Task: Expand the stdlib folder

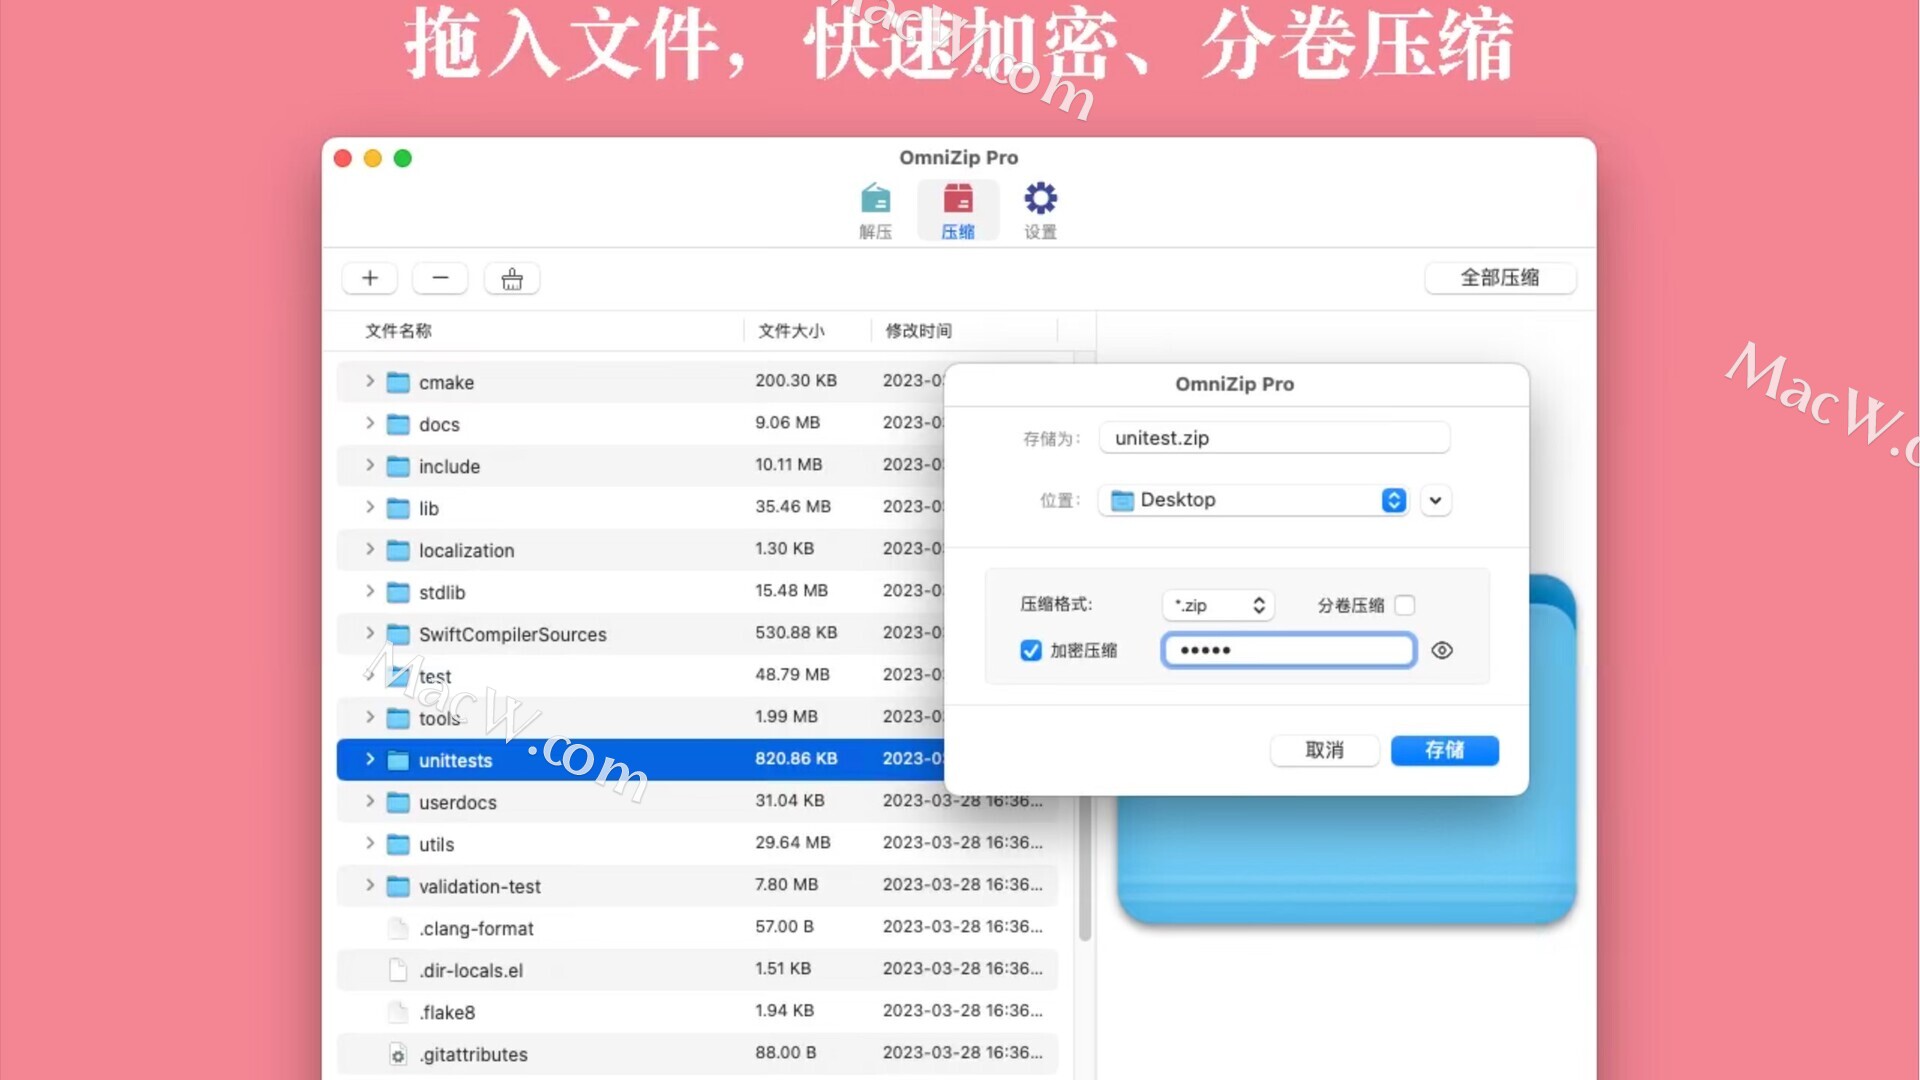Action: pyautogui.click(x=370, y=591)
